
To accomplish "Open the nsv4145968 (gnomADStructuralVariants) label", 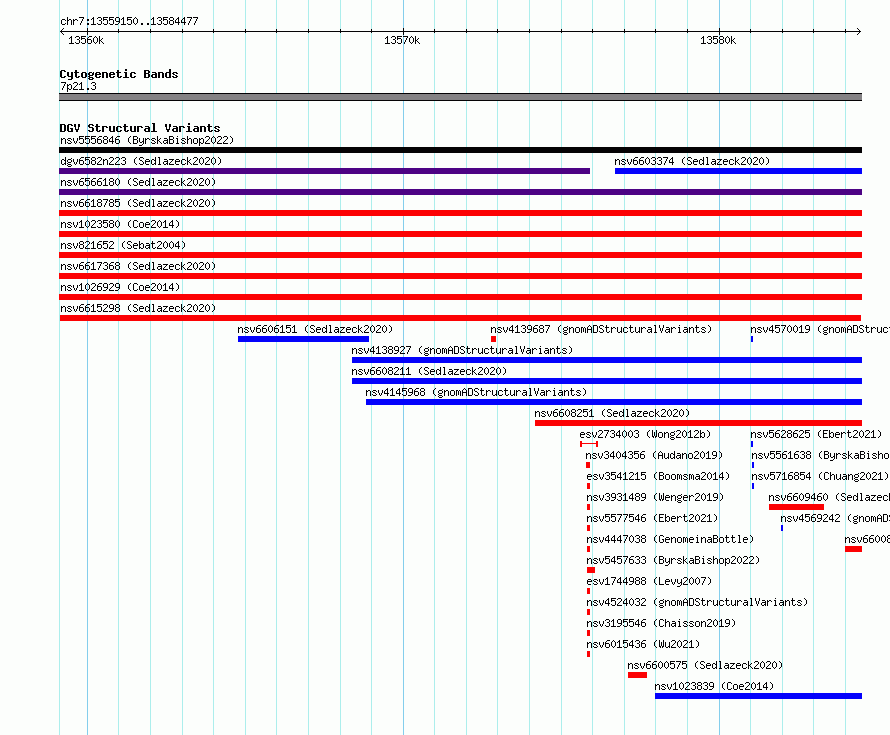I will pos(476,392).
